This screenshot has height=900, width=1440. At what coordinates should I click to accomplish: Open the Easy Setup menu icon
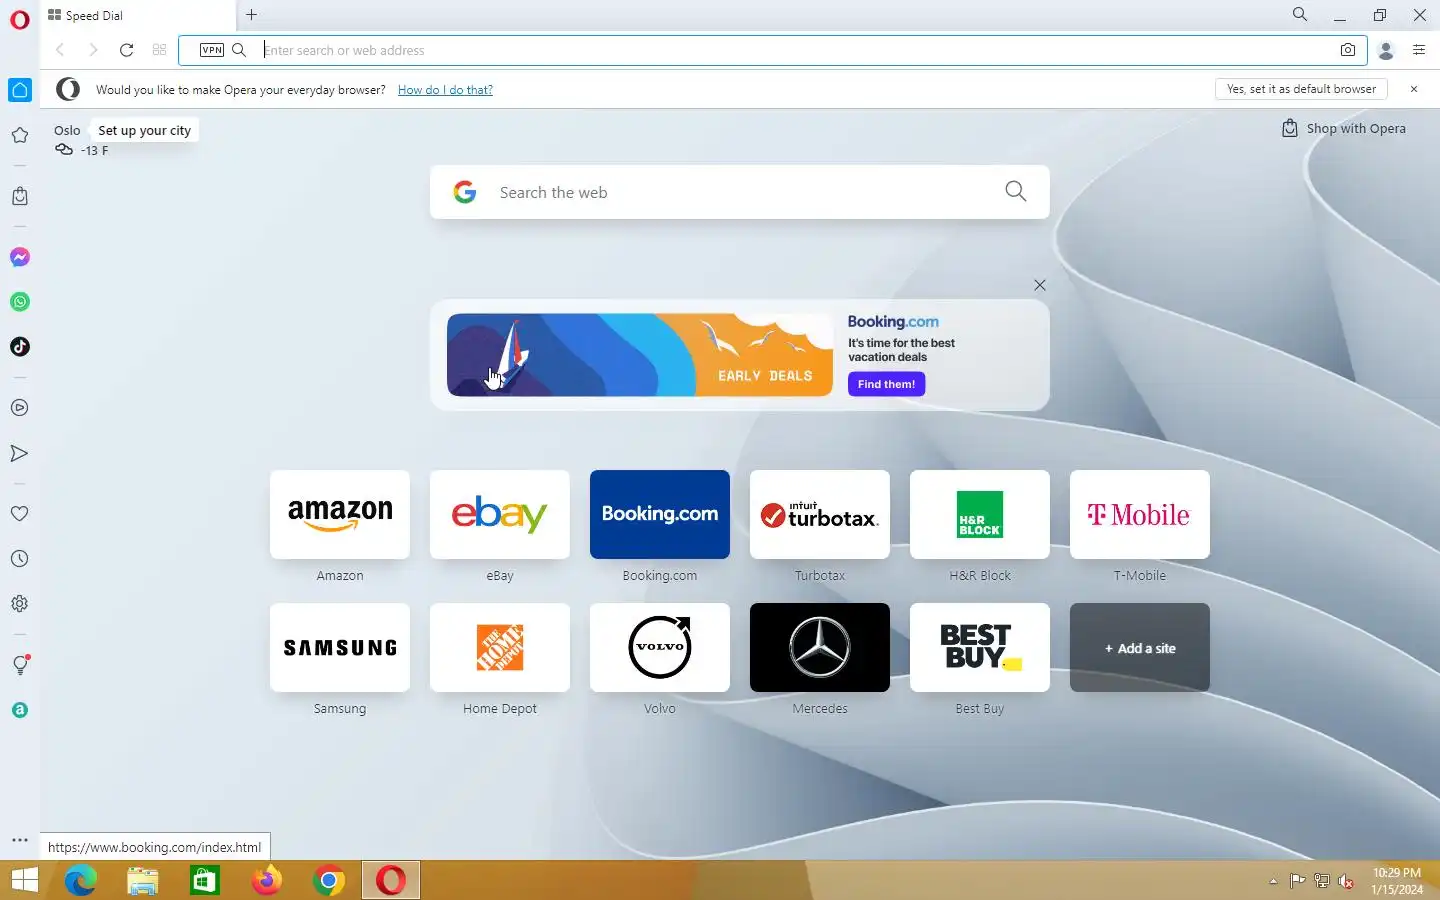1419,50
